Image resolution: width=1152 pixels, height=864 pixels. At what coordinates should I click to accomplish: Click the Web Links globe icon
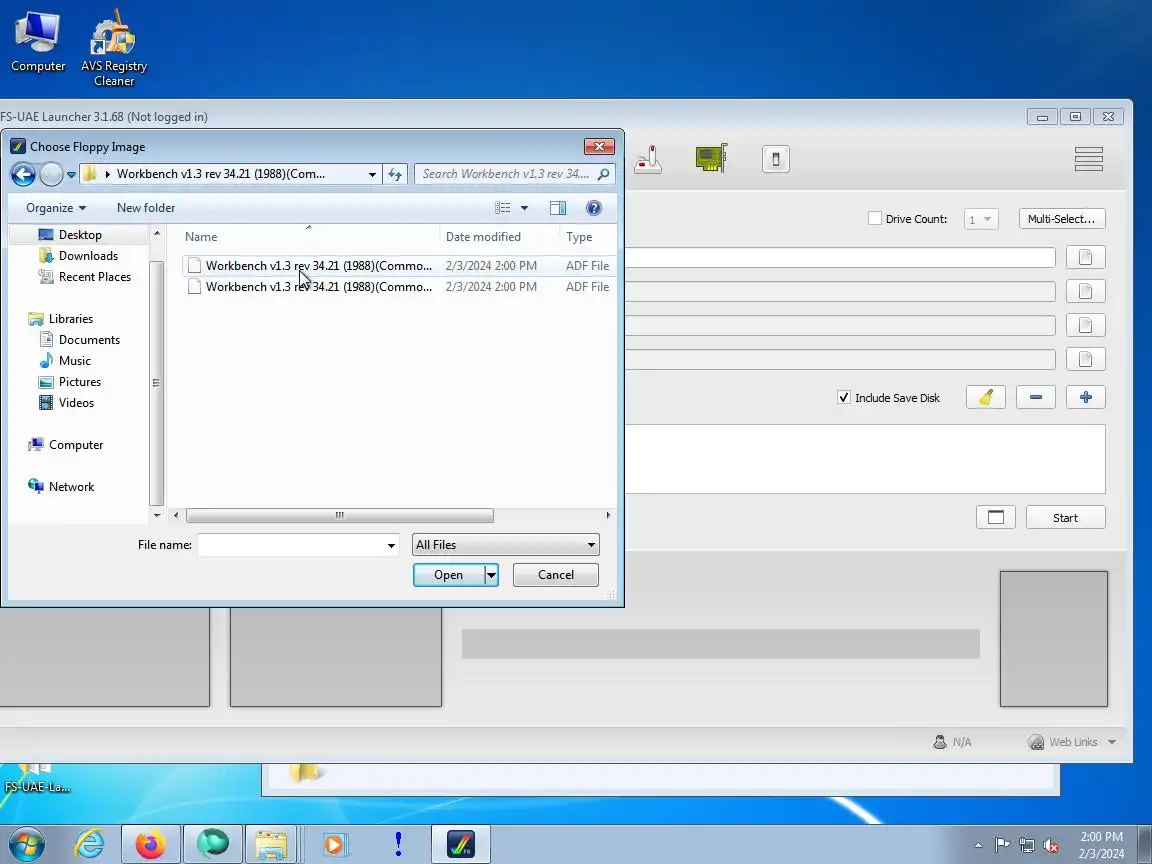pos(1036,742)
